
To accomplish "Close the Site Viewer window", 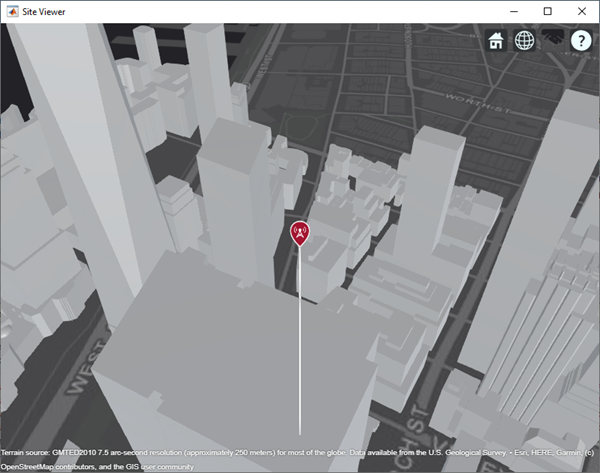I will (x=582, y=11).
